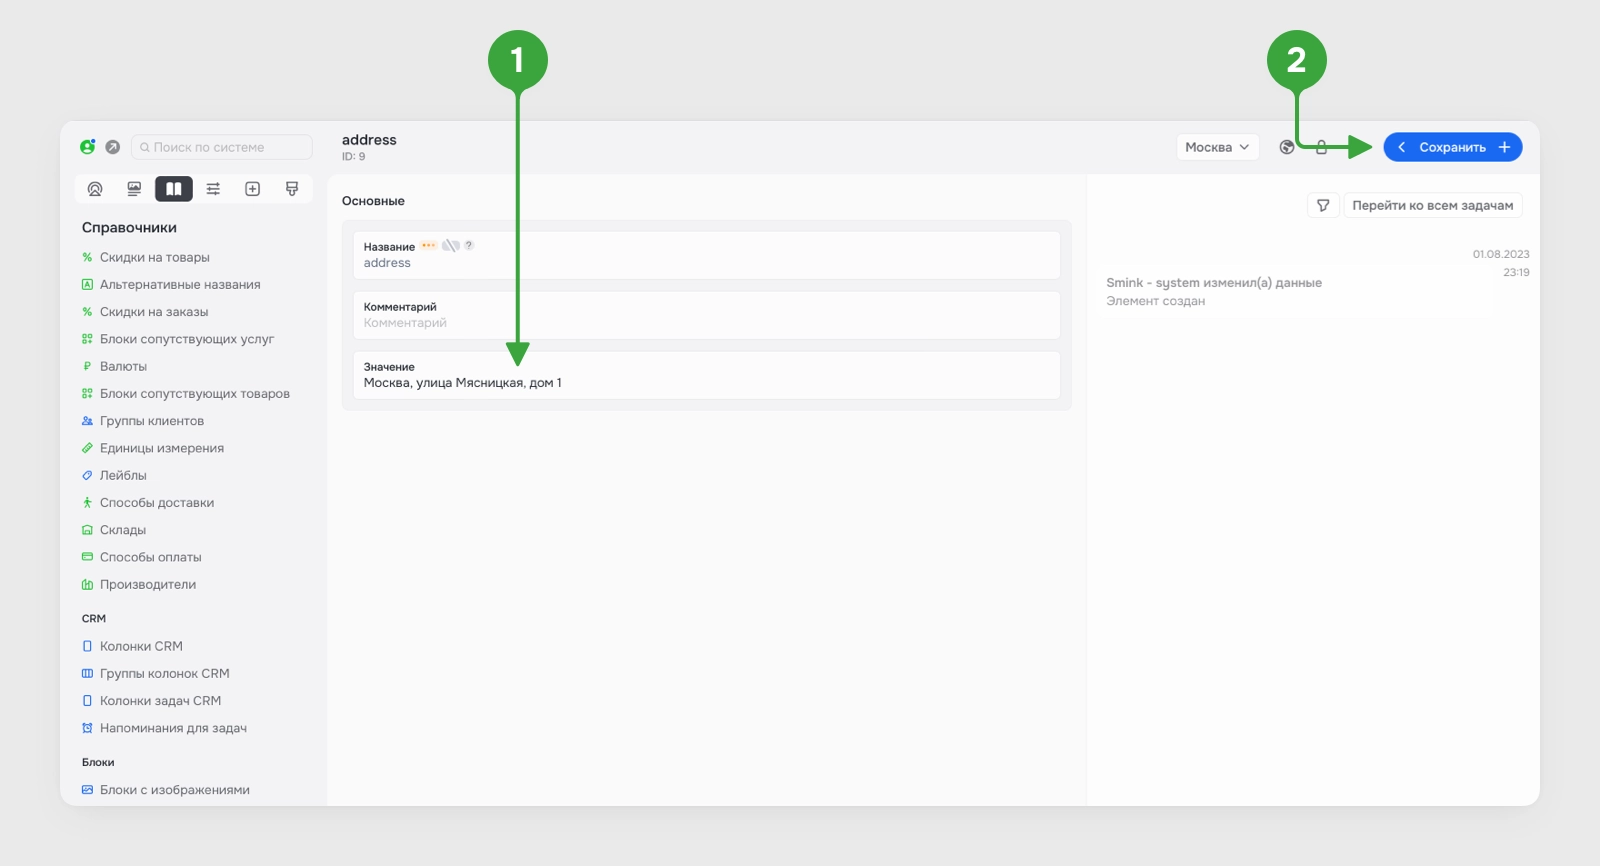Click the back chevron on Сохранить button
This screenshot has height=866, width=1600.
coord(1402,147)
